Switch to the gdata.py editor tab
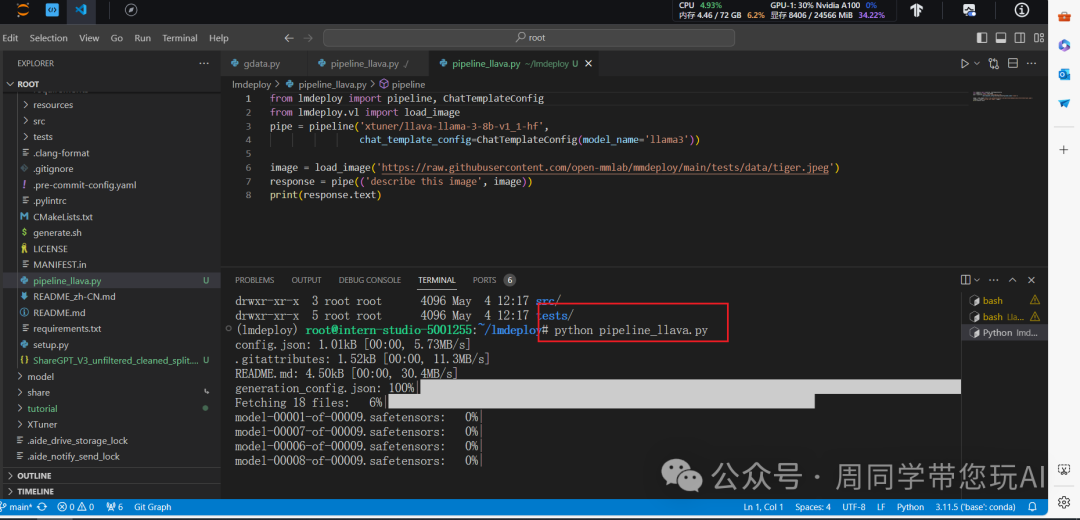The width and height of the screenshot is (1080, 520). coord(260,64)
